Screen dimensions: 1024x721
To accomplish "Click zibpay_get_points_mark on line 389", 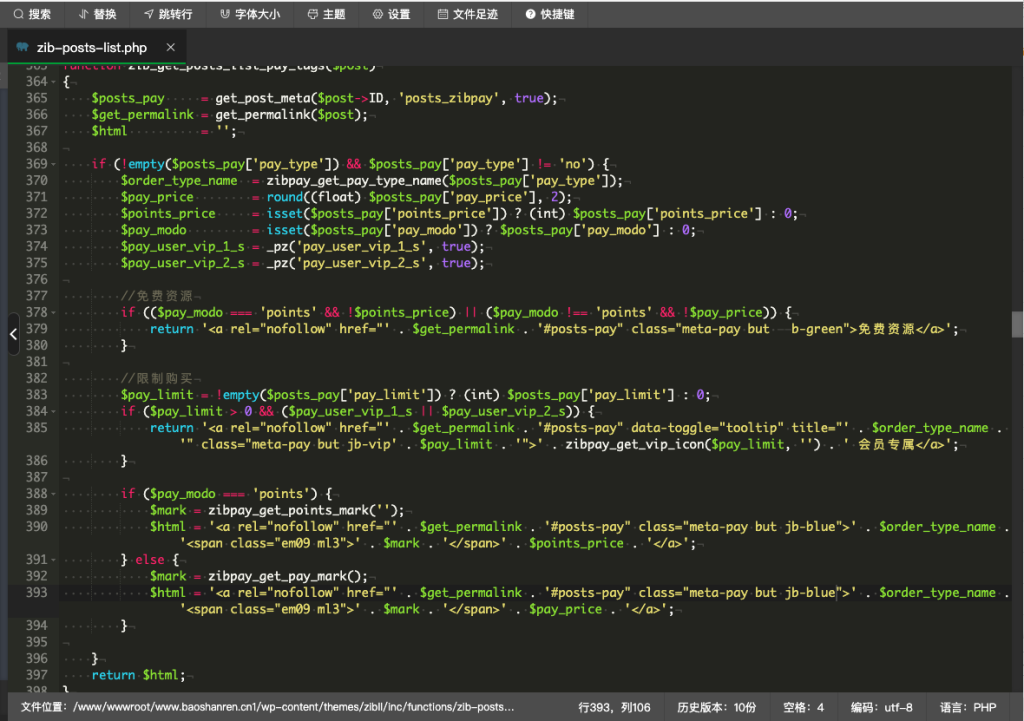I will [x=288, y=510].
